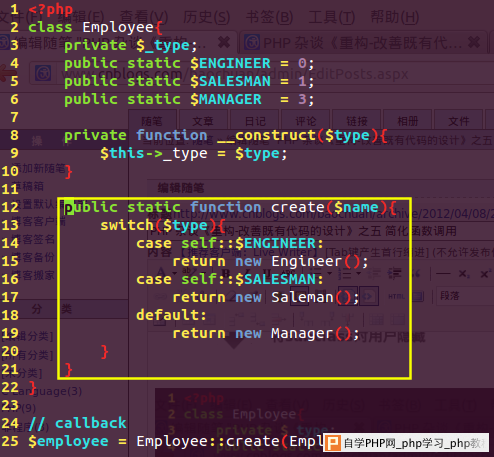Viewport: 494px width, 457px height.
Task: Select the 评论 tab
Action: [x=305, y=121]
